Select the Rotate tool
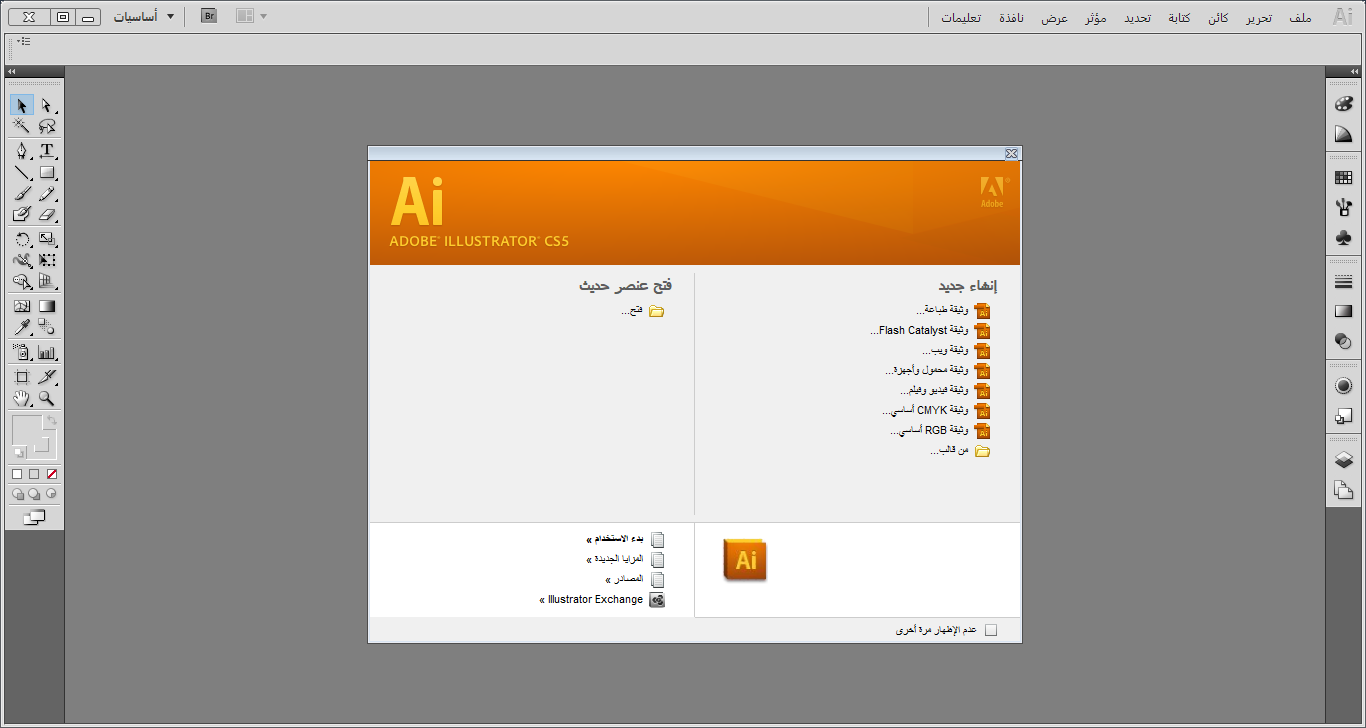This screenshot has width=1366, height=728. 22,239
